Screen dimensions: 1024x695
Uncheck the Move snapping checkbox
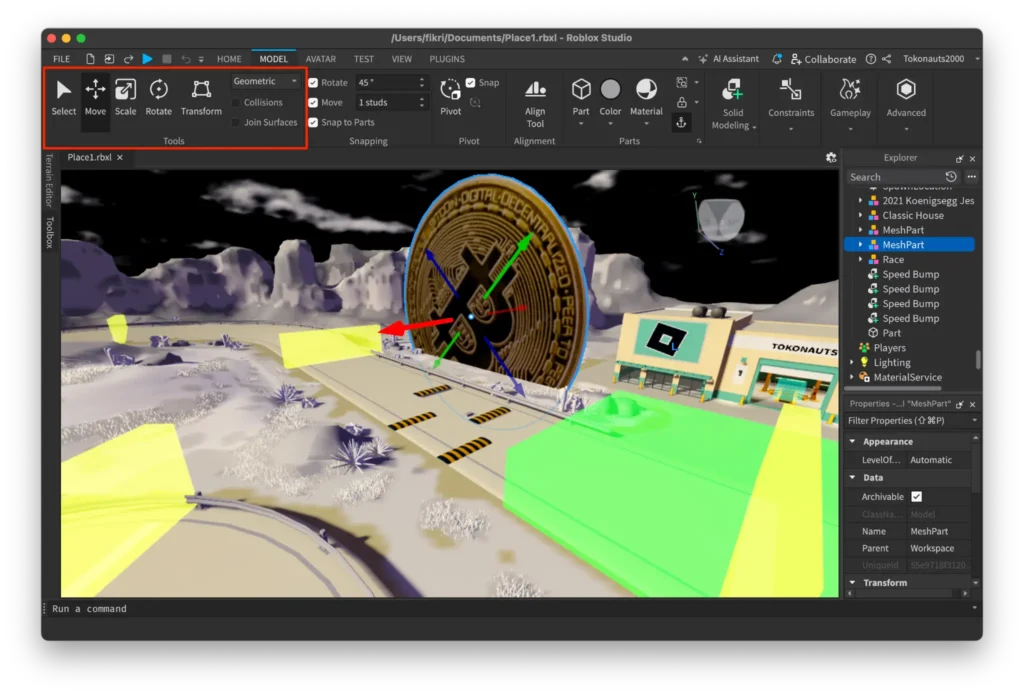[313, 103]
